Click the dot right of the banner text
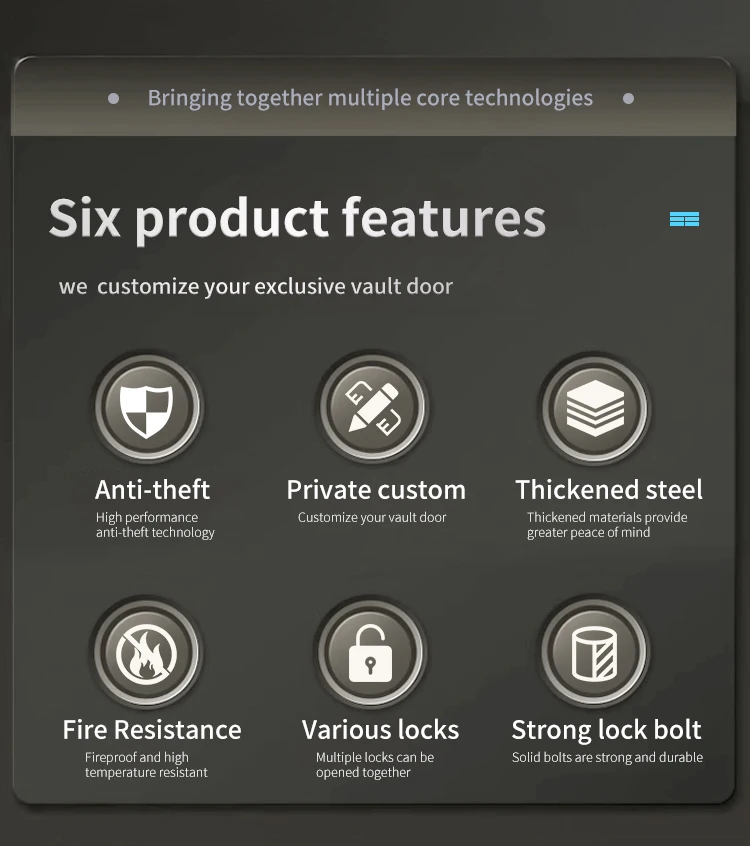The height and width of the screenshot is (846, 750). pyautogui.click(x=628, y=99)
